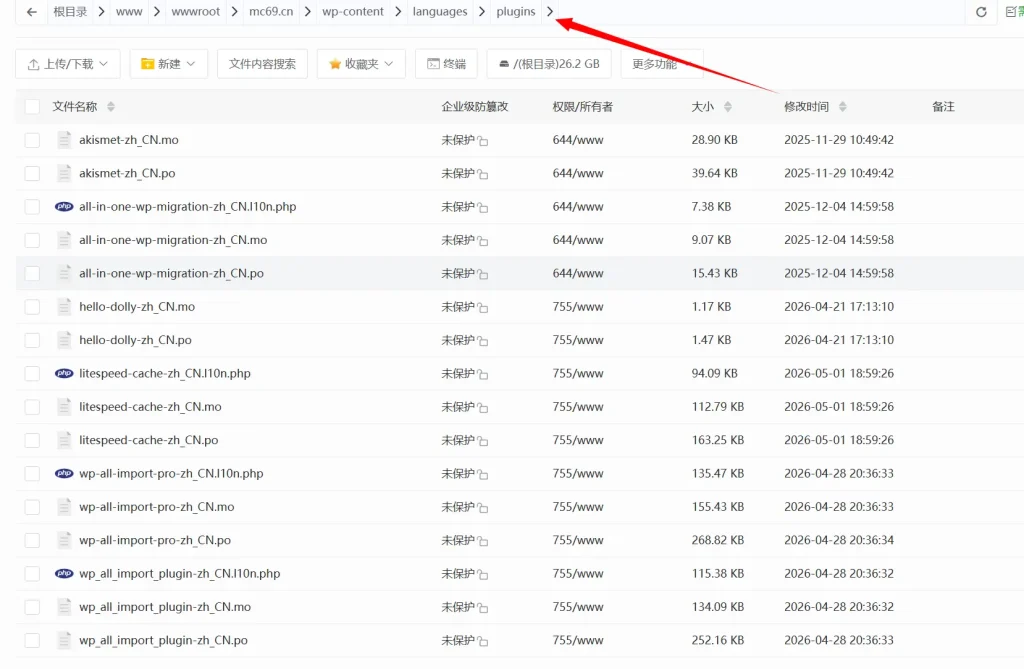
Task: Open the 新建 dropdown
Action: (x=168, y=63)
